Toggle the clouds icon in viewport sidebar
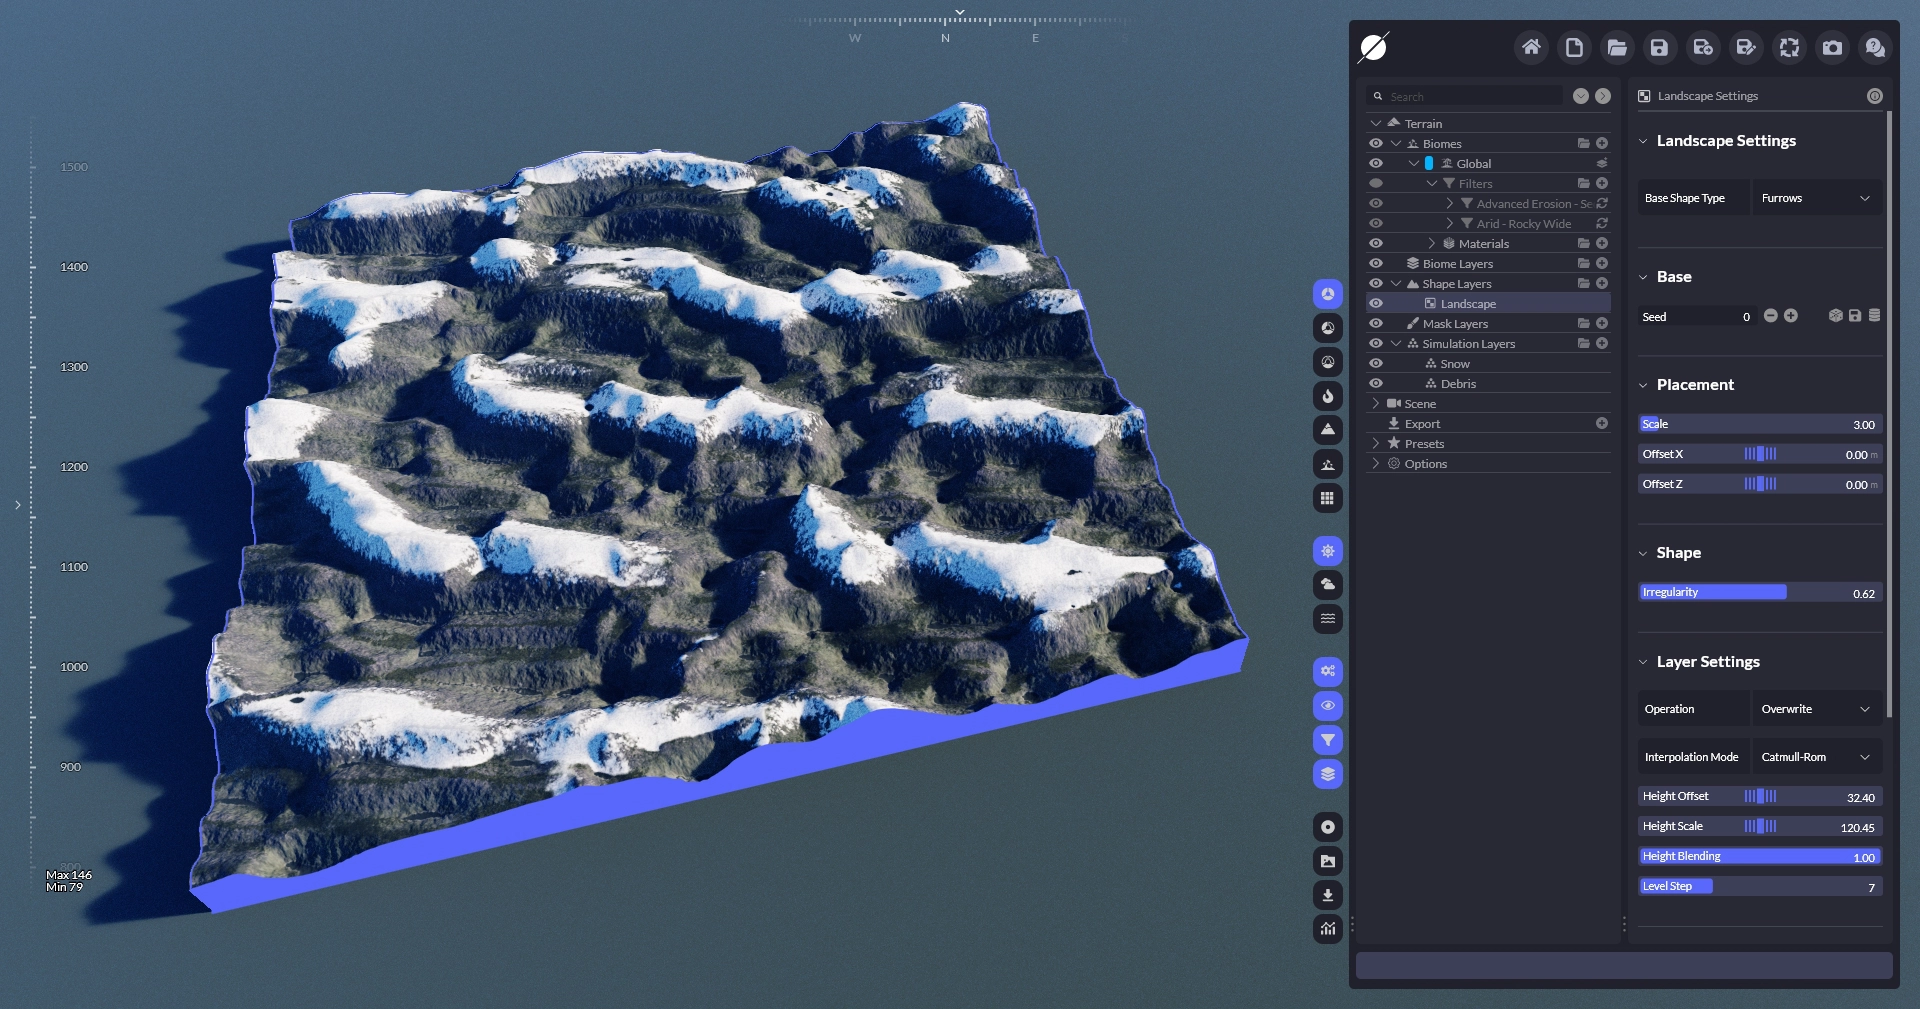1920x1009 pixels. click(1327, 584)
